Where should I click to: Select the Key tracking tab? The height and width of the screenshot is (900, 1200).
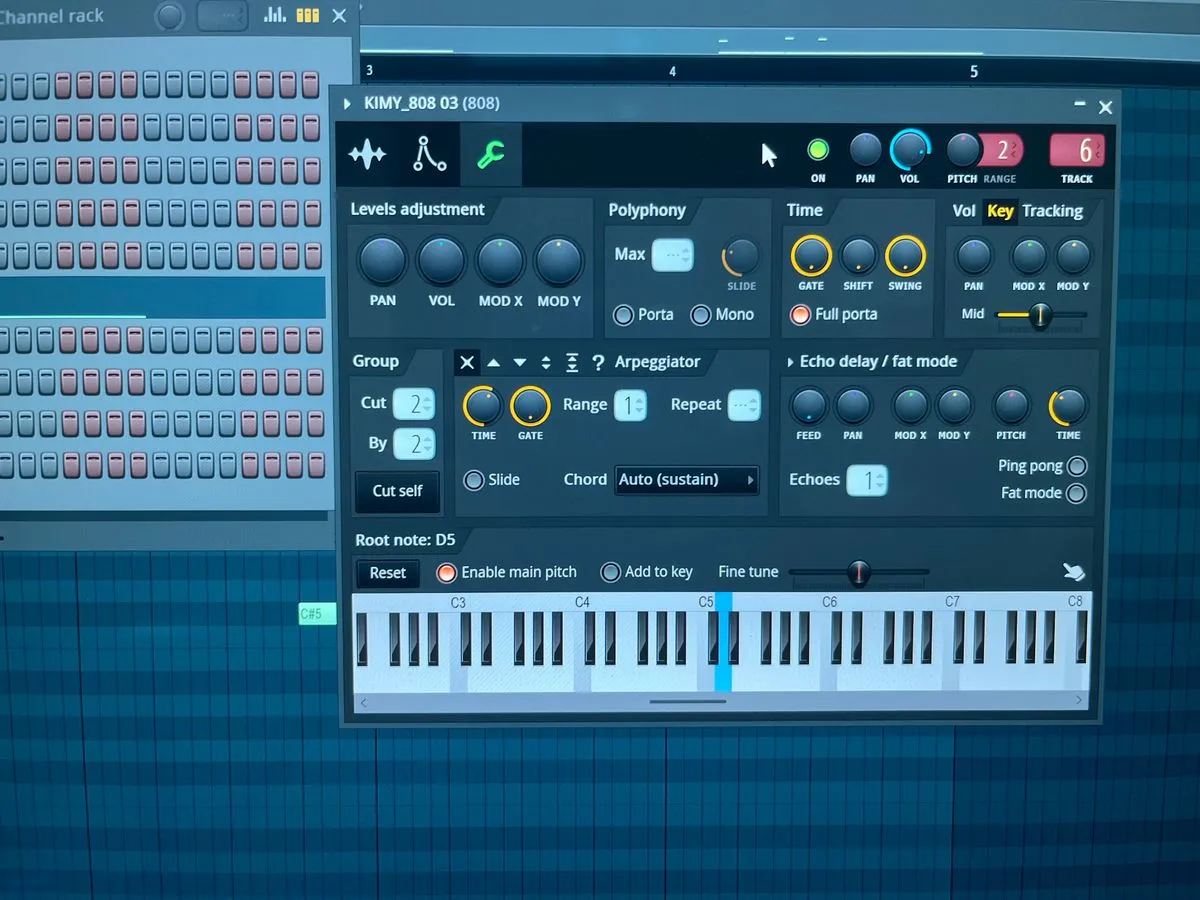click(1000, 210)
